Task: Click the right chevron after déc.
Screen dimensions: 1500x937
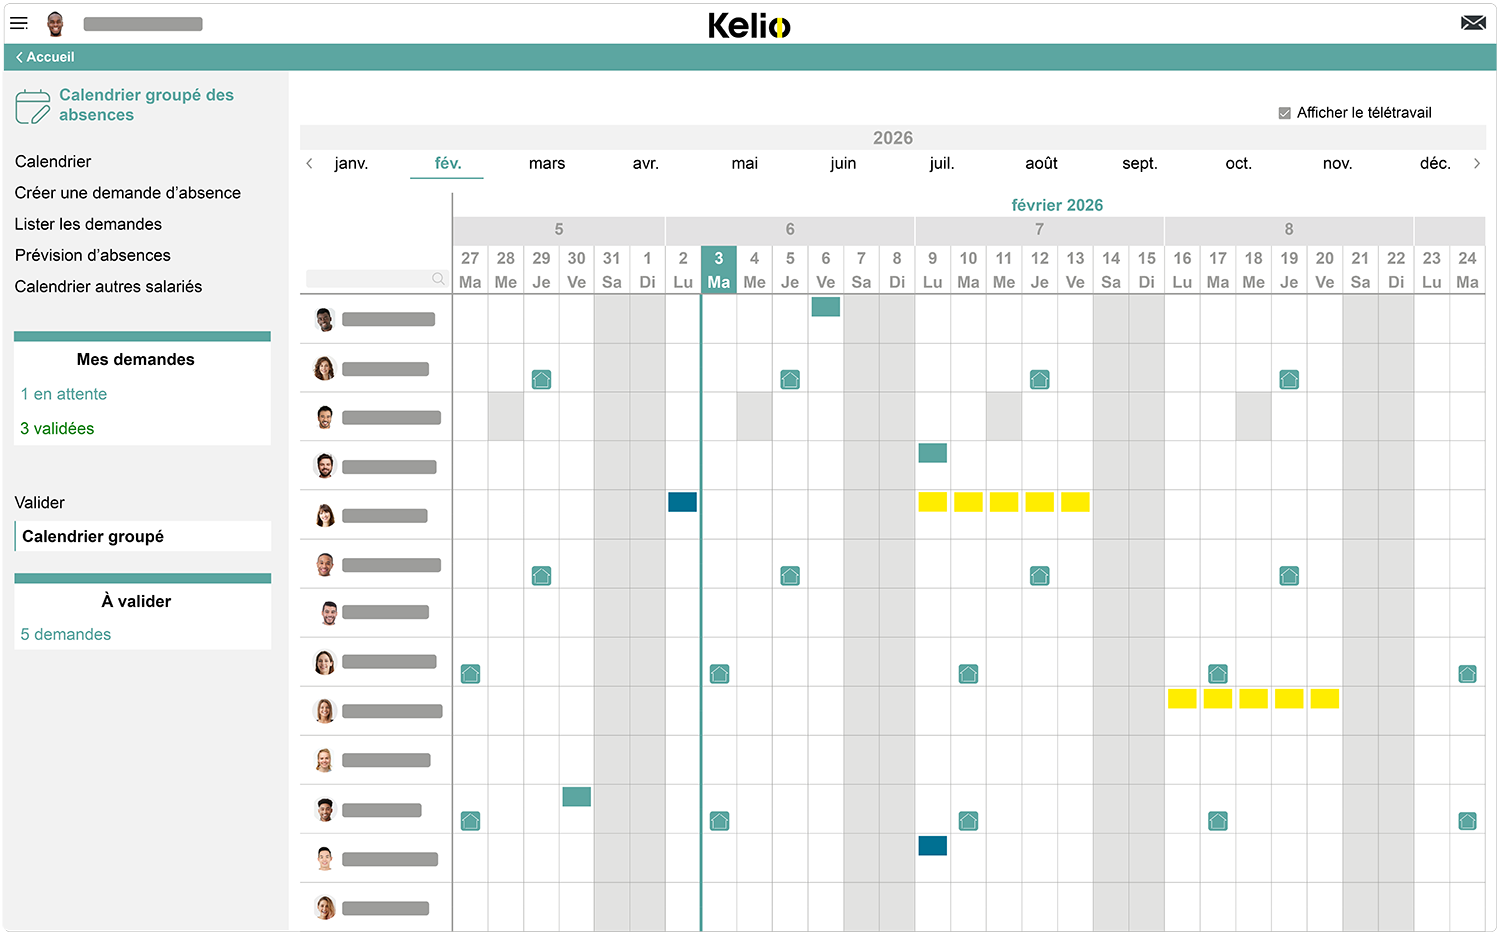Action: pos(1478,163)
